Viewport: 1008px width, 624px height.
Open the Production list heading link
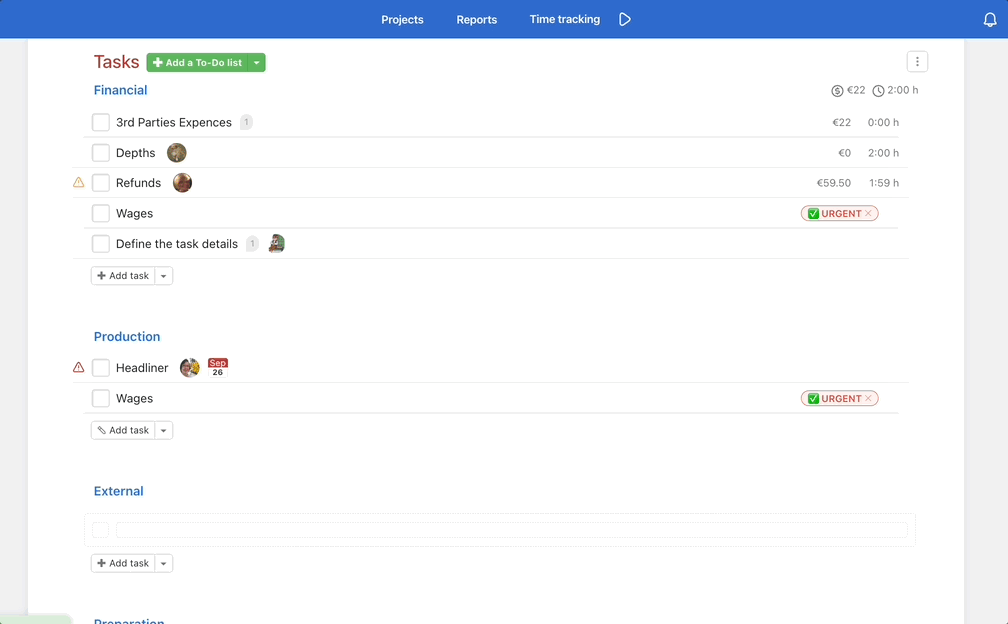[127, 337]
